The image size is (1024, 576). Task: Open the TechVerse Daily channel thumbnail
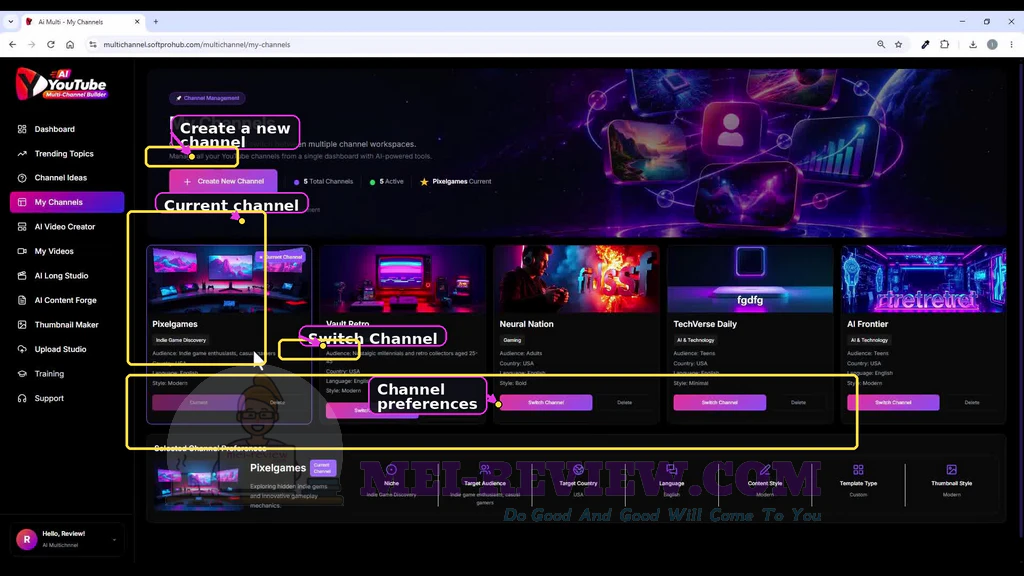pos(750,280)
